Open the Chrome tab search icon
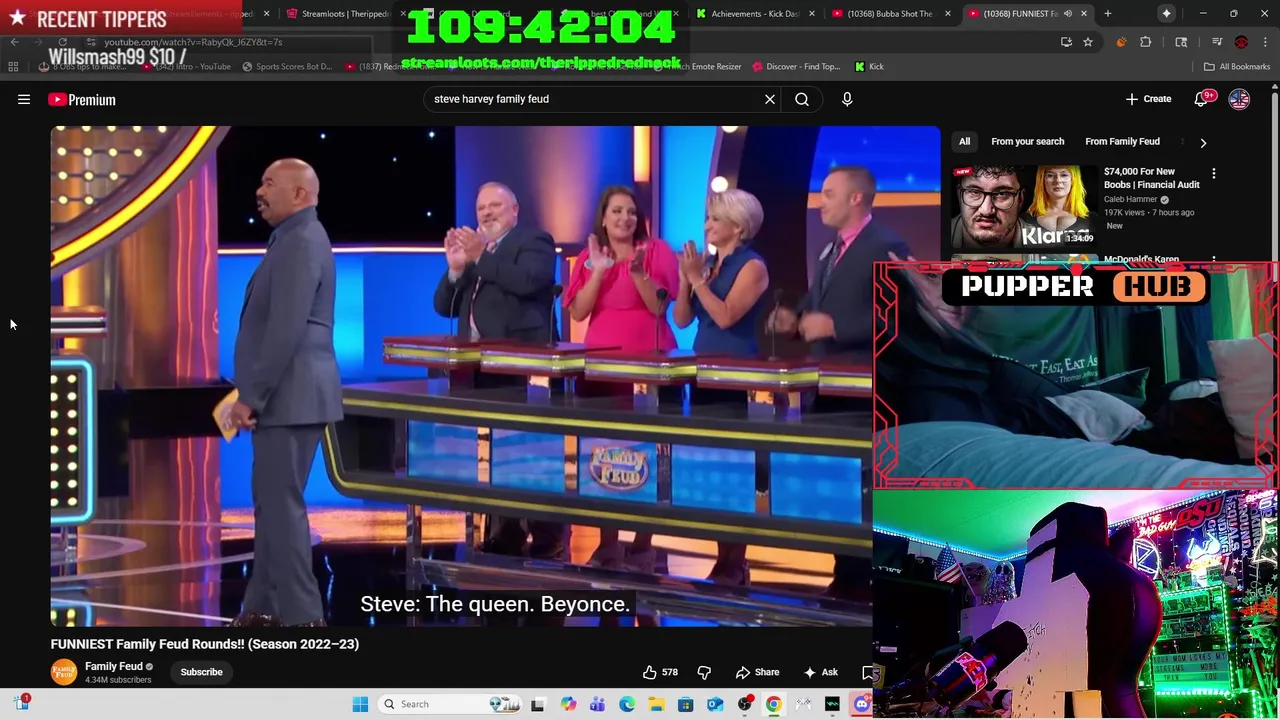1280x720 pixels. point(1181,42)
